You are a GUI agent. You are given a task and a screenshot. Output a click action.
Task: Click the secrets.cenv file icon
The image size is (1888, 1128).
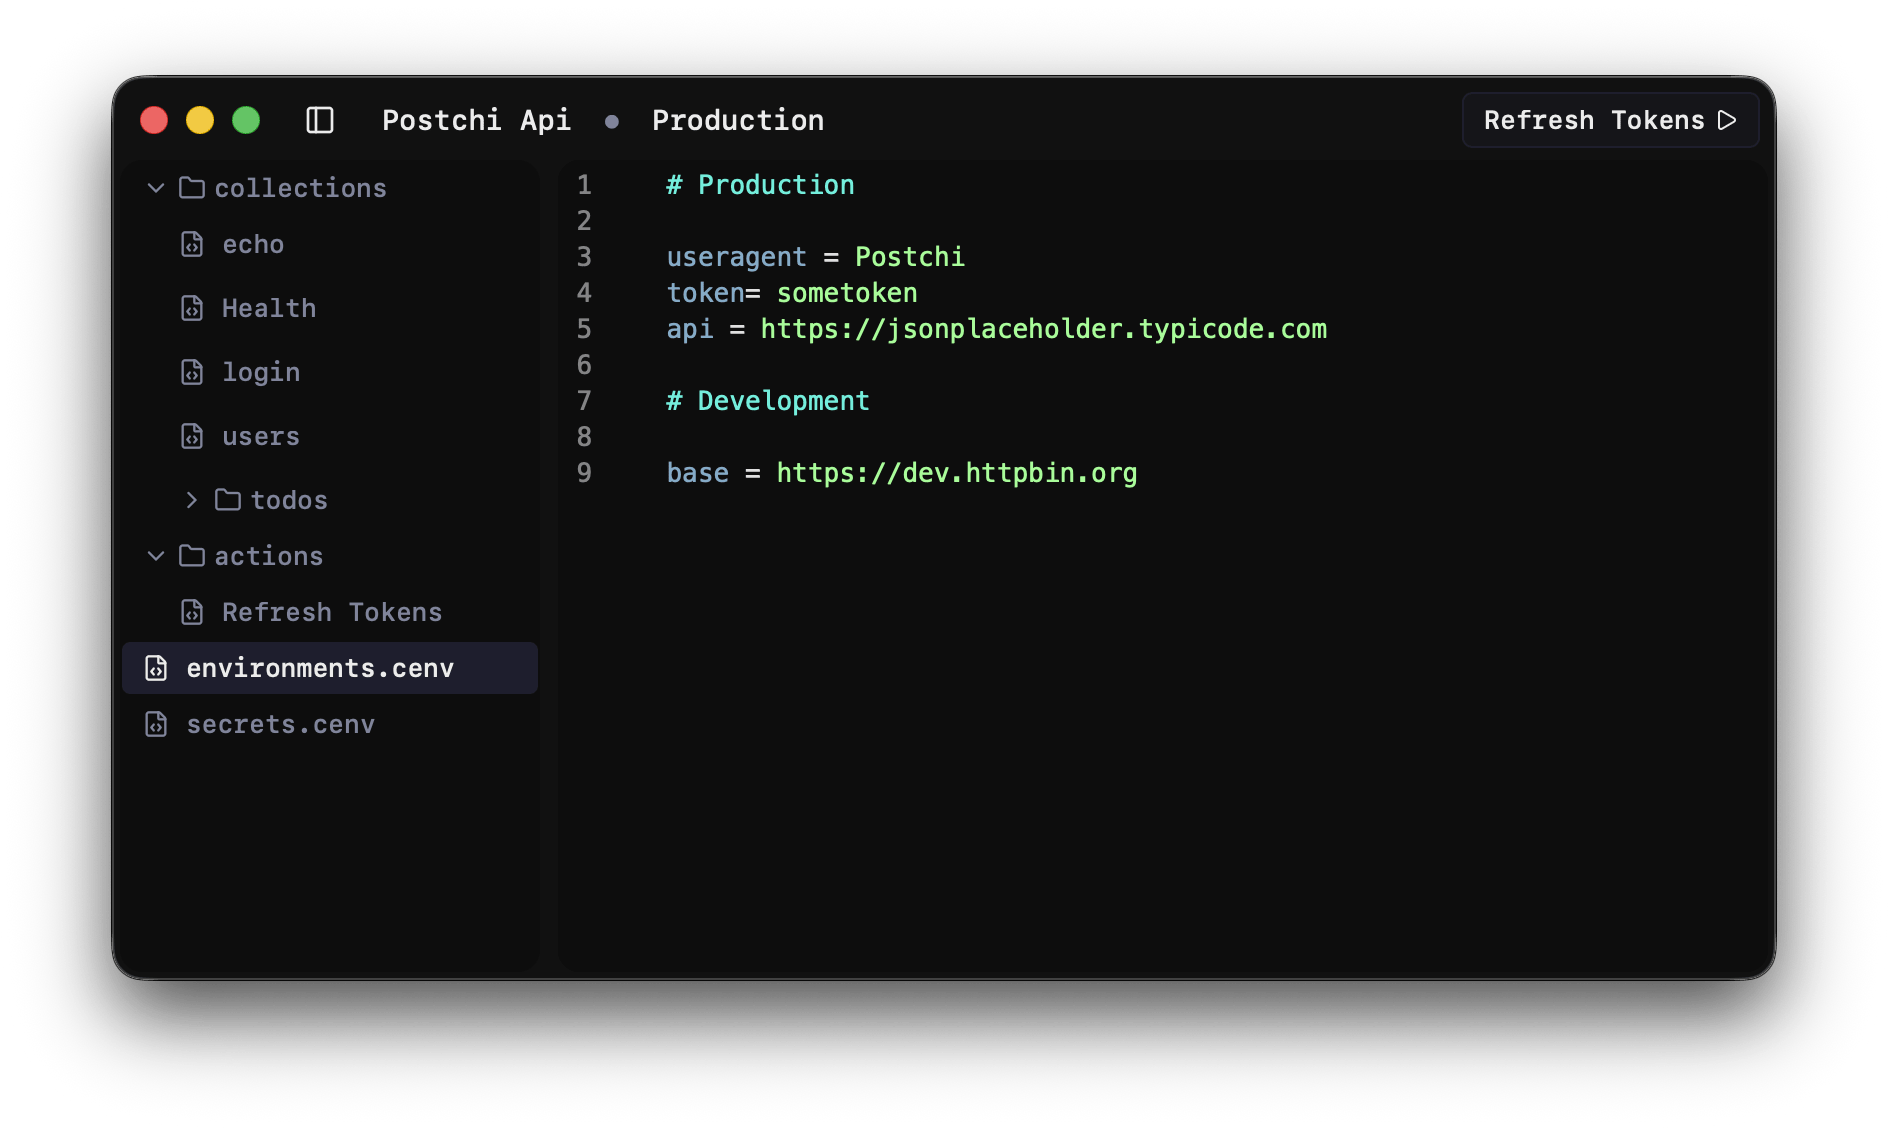tap(156, 725)
